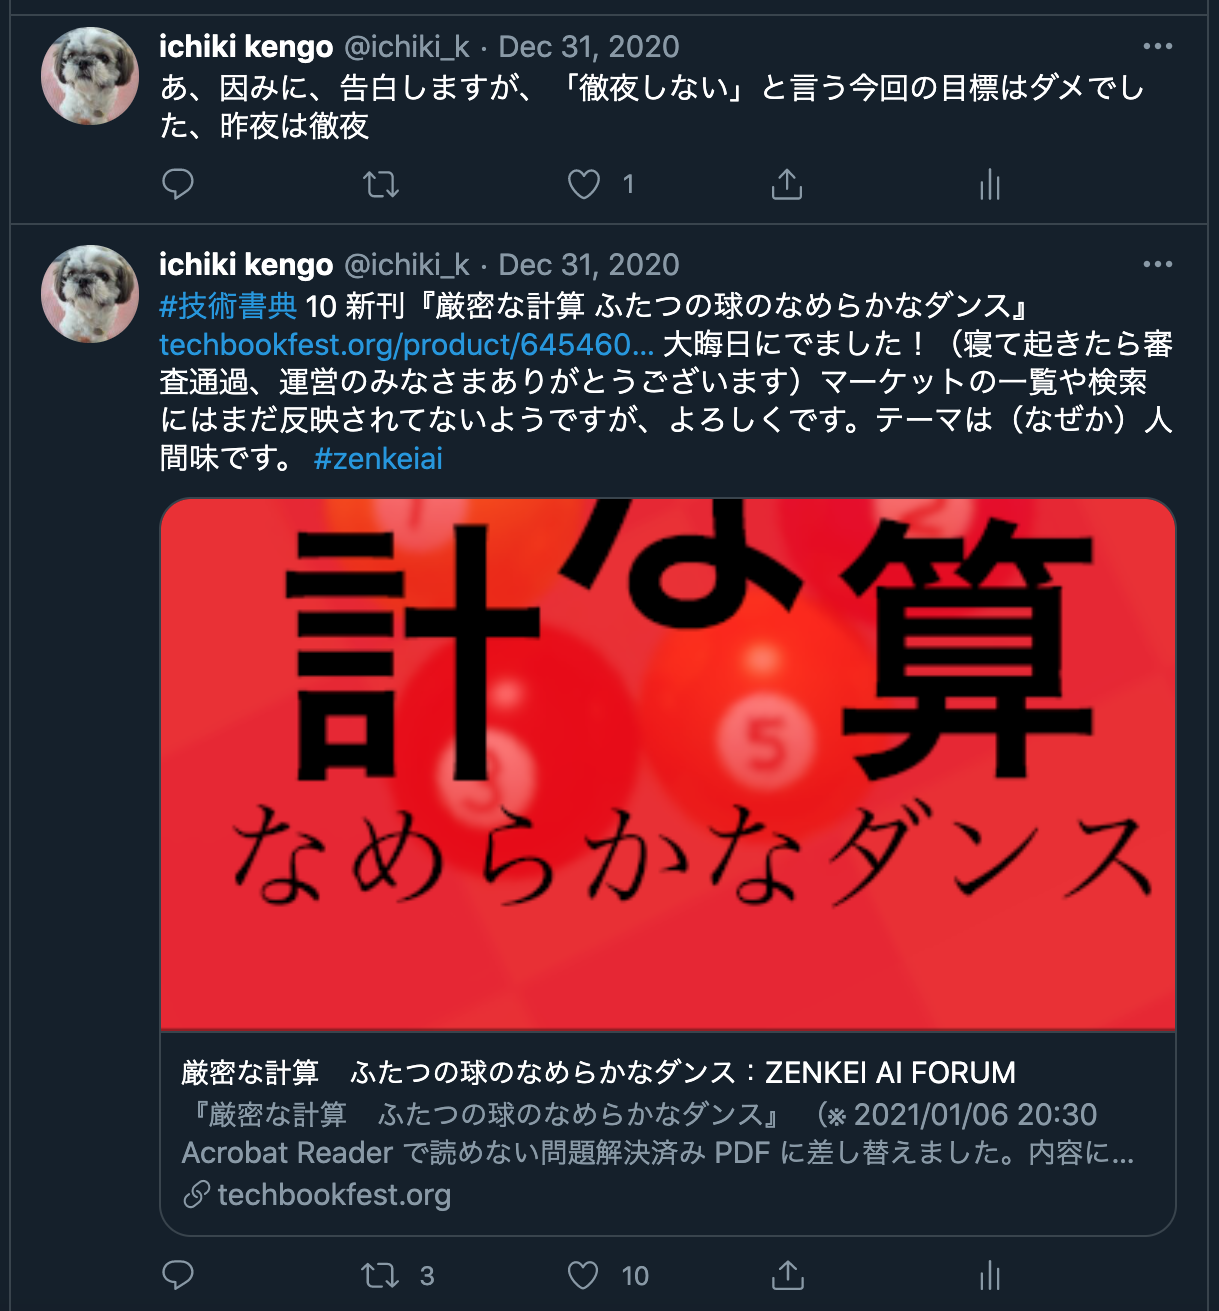Share the first tweet via share icon
The height and width of the screenshot is (1311, 1219).
click(787, 184)
